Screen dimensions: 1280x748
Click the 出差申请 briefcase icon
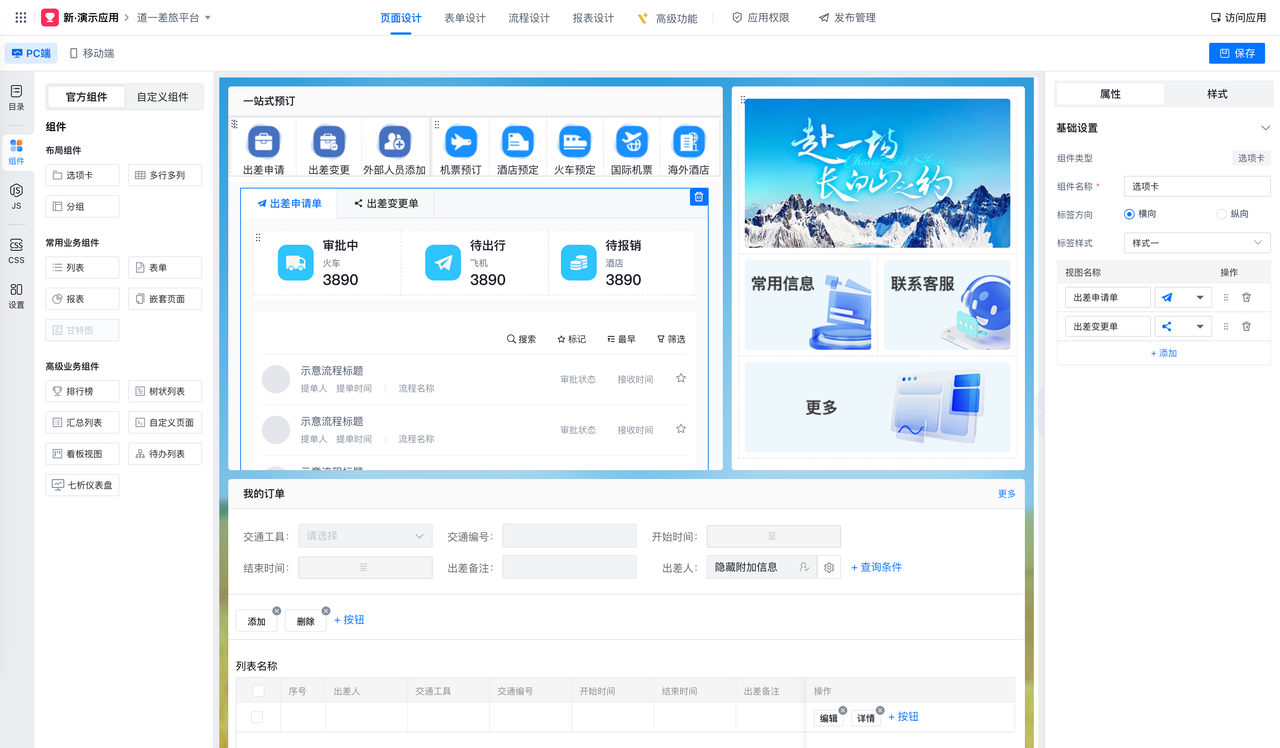(263, 142)
